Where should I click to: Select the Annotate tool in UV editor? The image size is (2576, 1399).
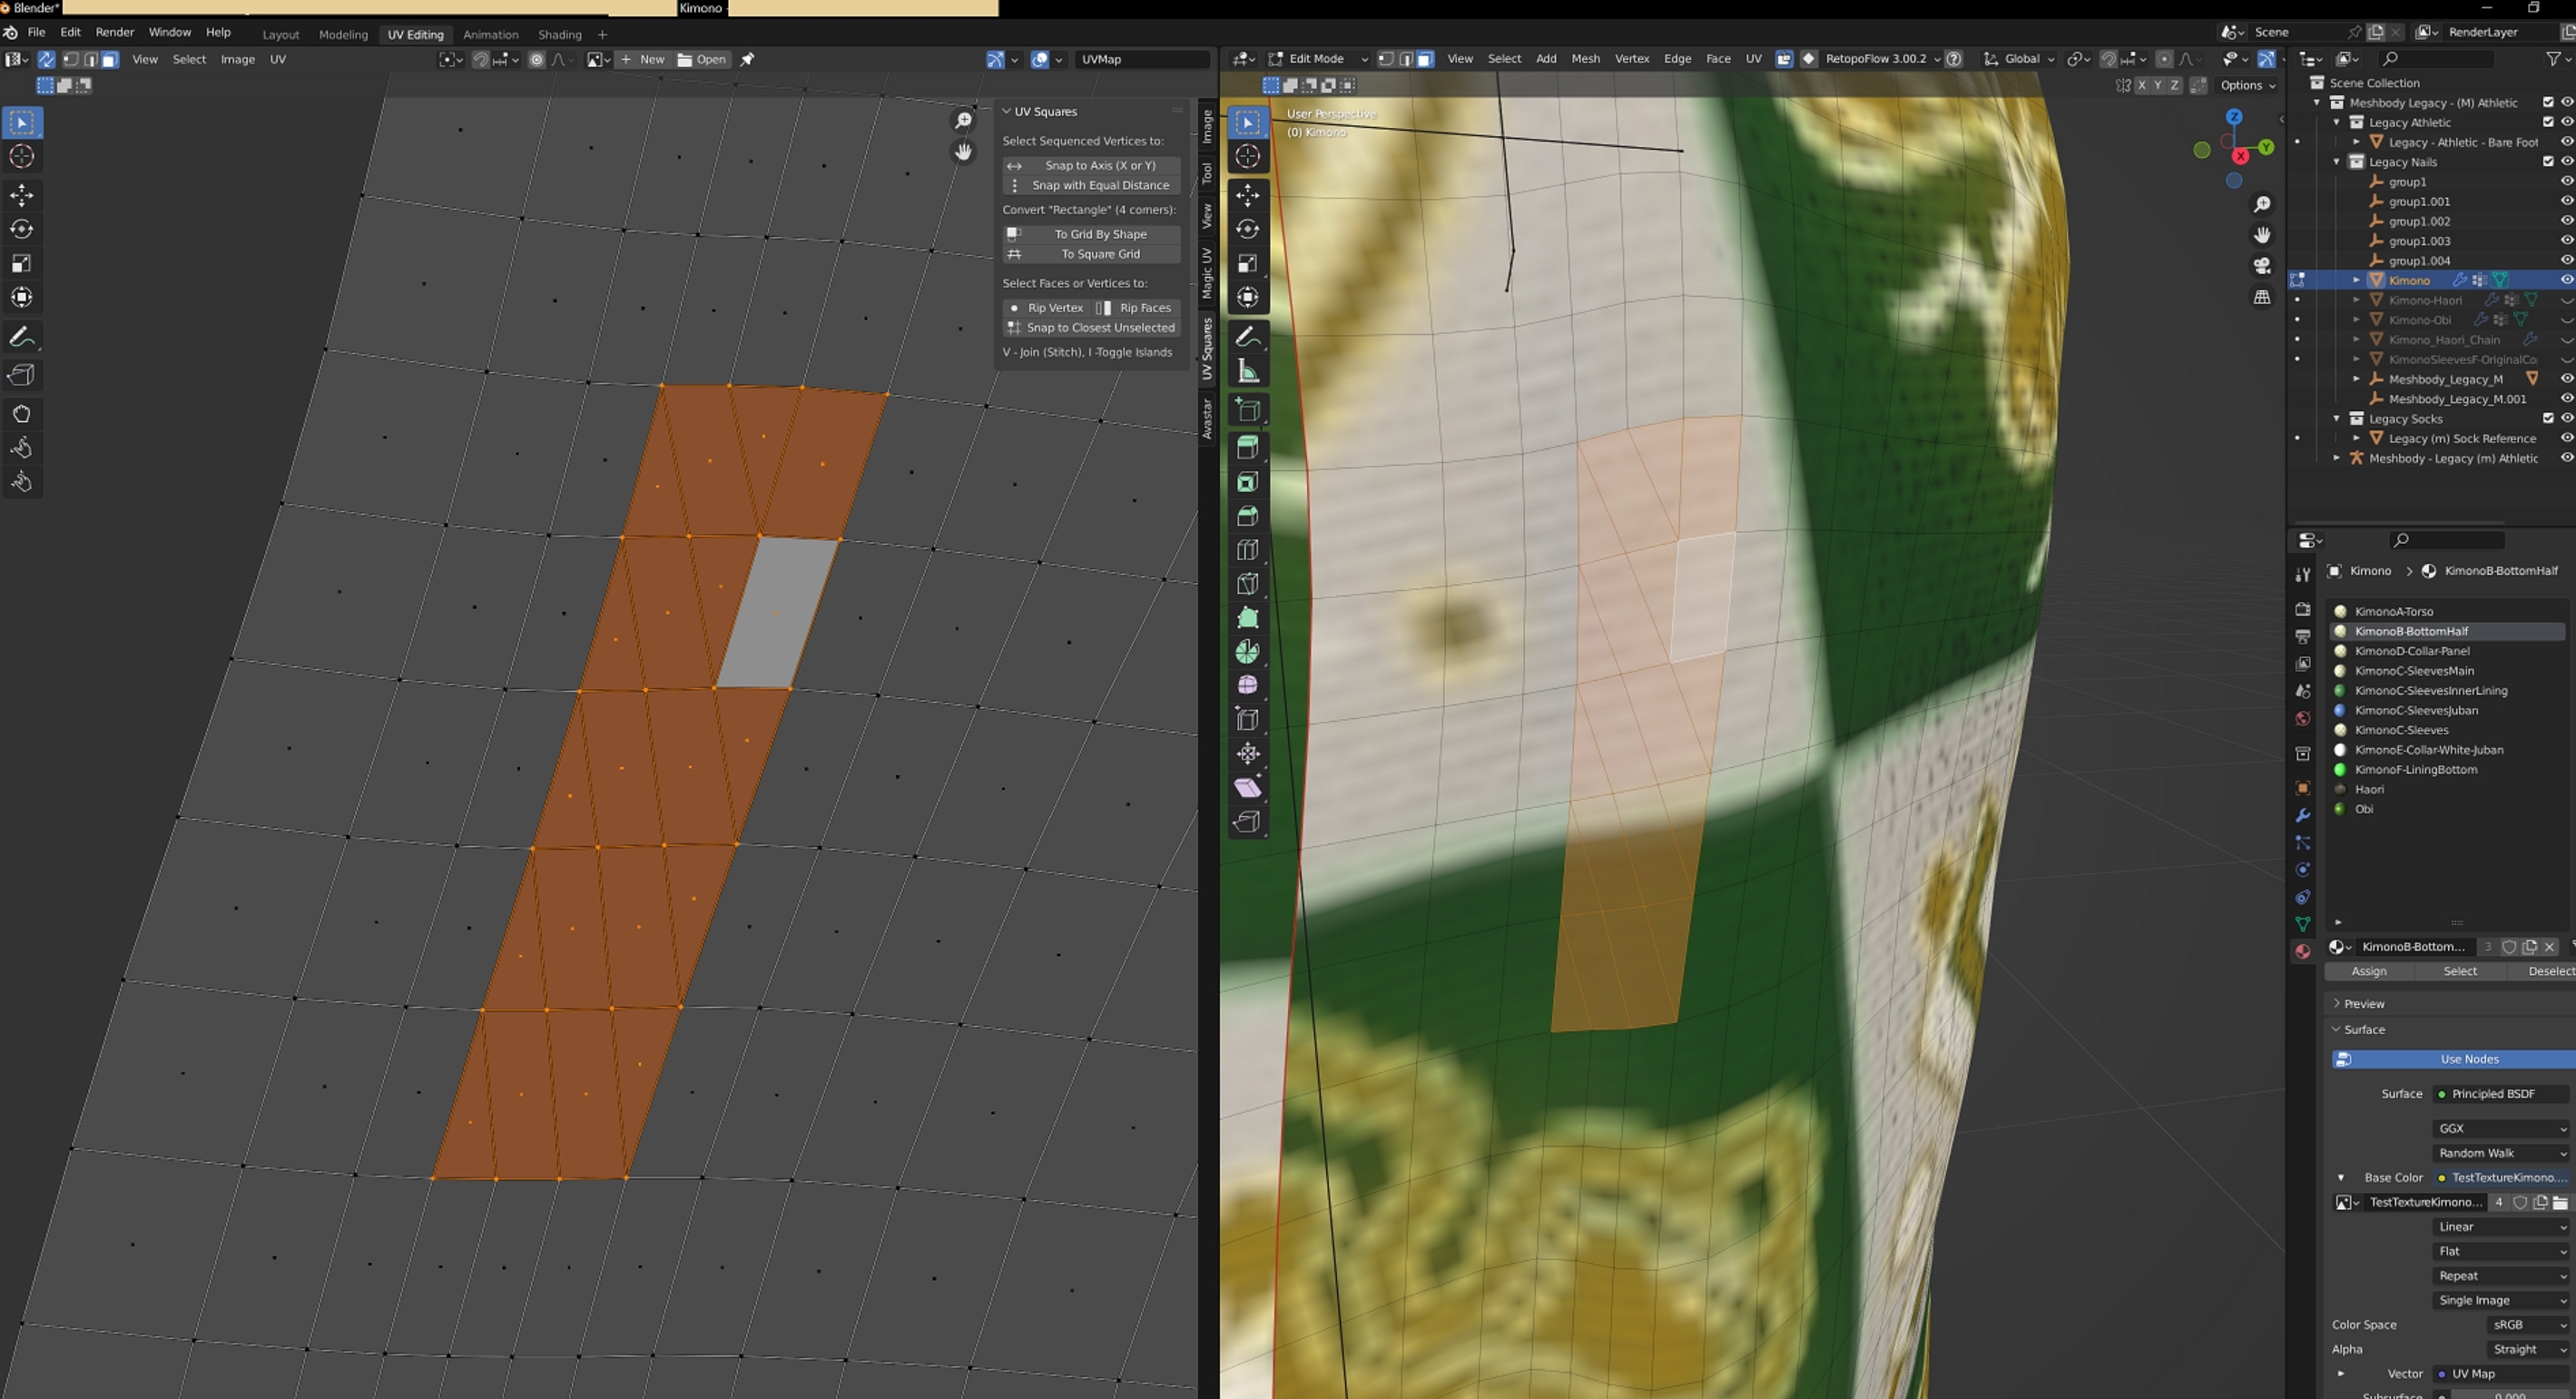click(x=22, y=337)
